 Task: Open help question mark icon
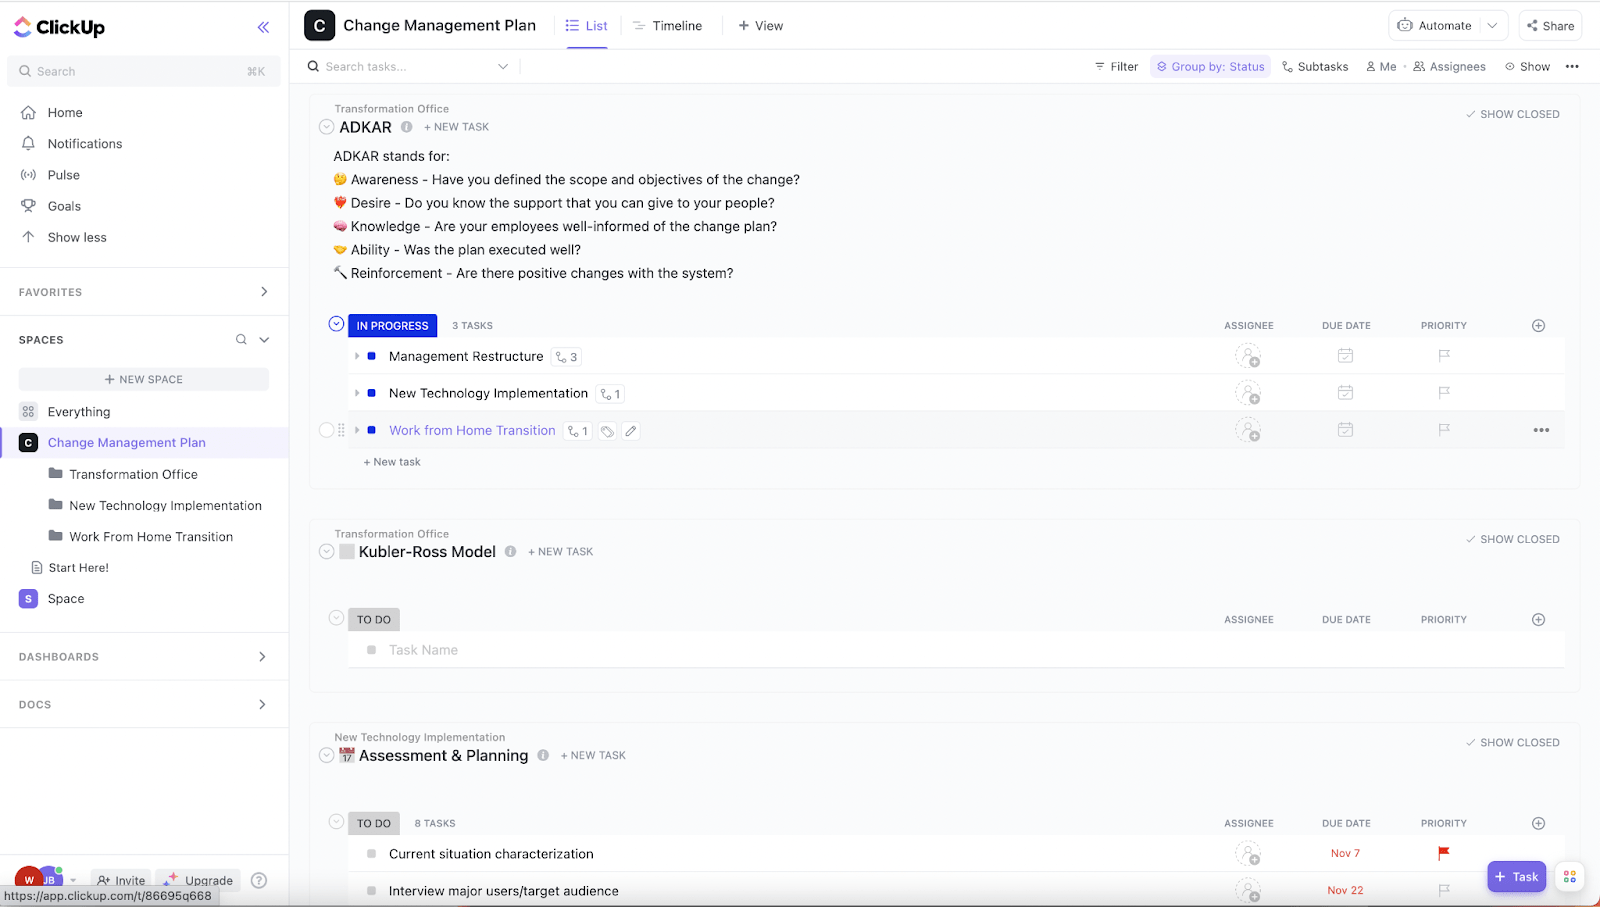tap(259, 881)
